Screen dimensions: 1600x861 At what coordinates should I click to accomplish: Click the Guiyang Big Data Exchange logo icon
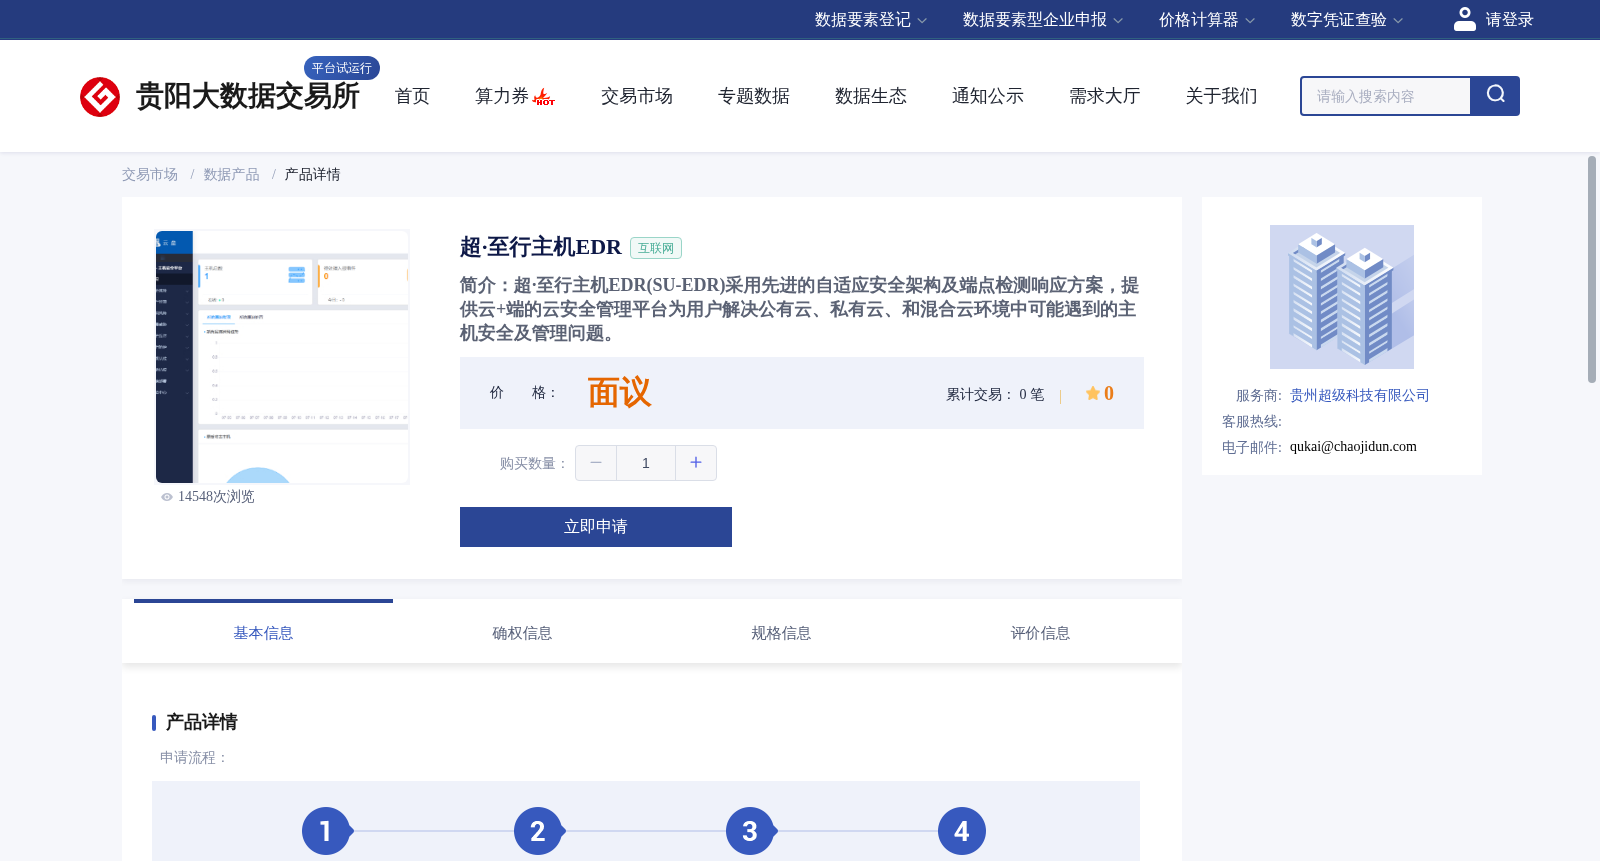(x=100, y=97)
